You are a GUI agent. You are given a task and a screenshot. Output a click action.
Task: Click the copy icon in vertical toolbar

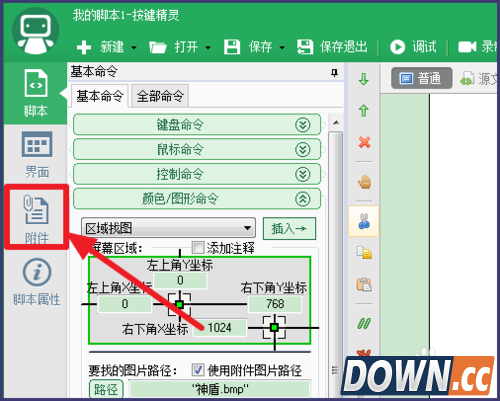[x=364, y=252]
